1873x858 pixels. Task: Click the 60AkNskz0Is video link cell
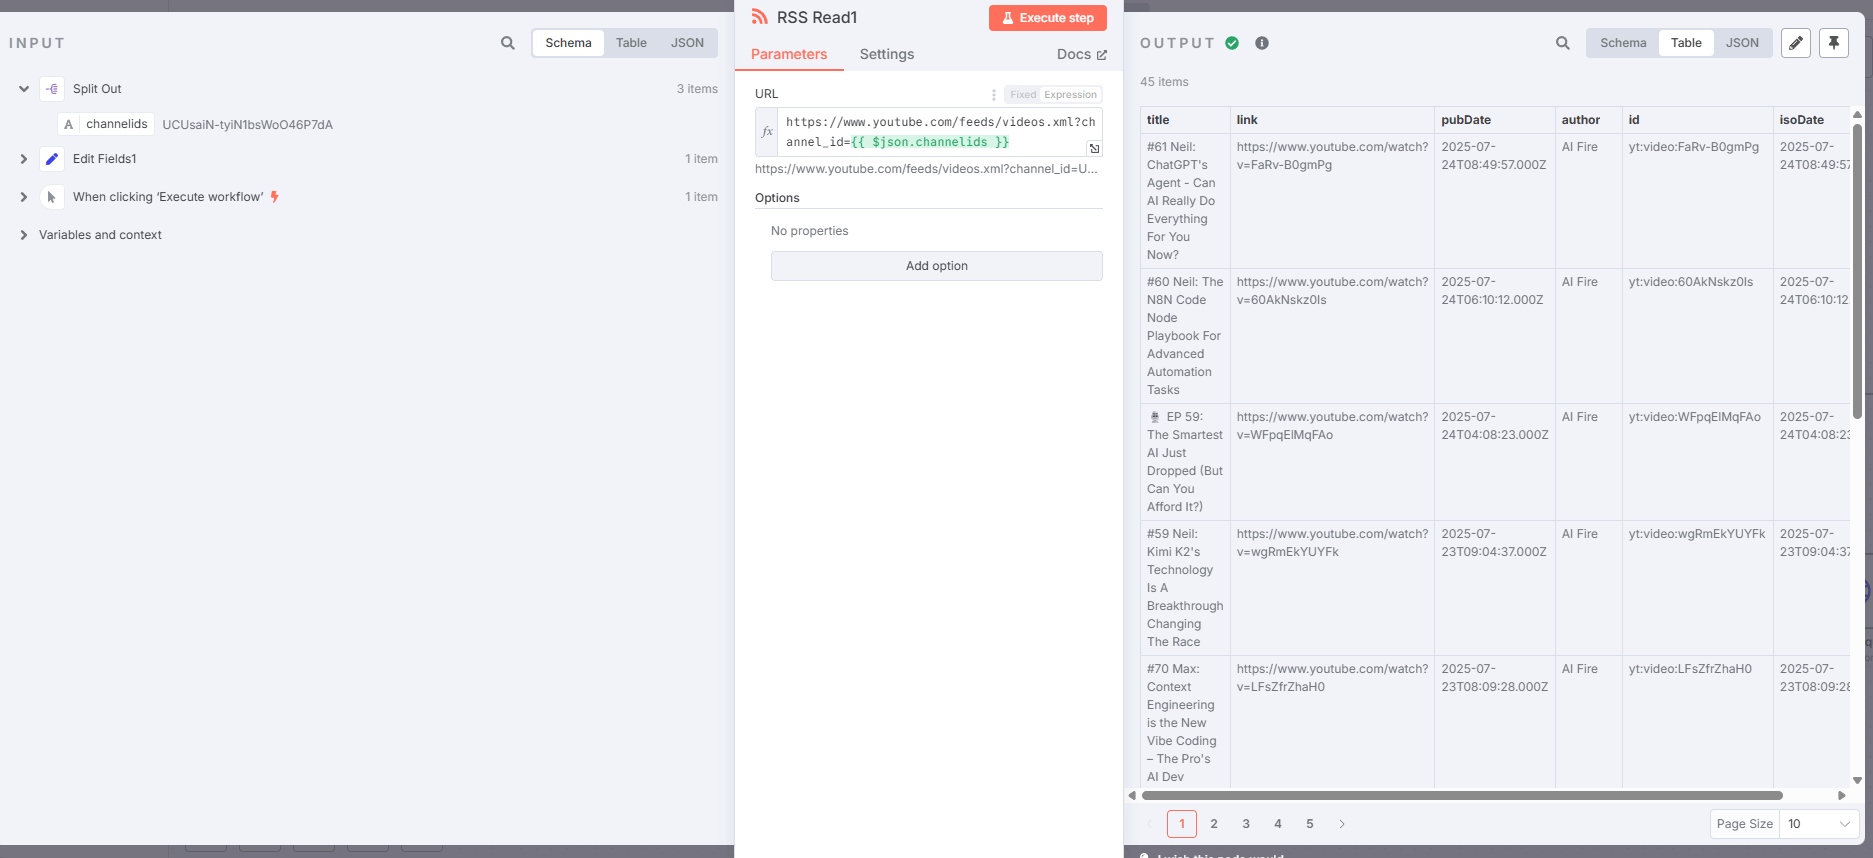point(1332,336)
